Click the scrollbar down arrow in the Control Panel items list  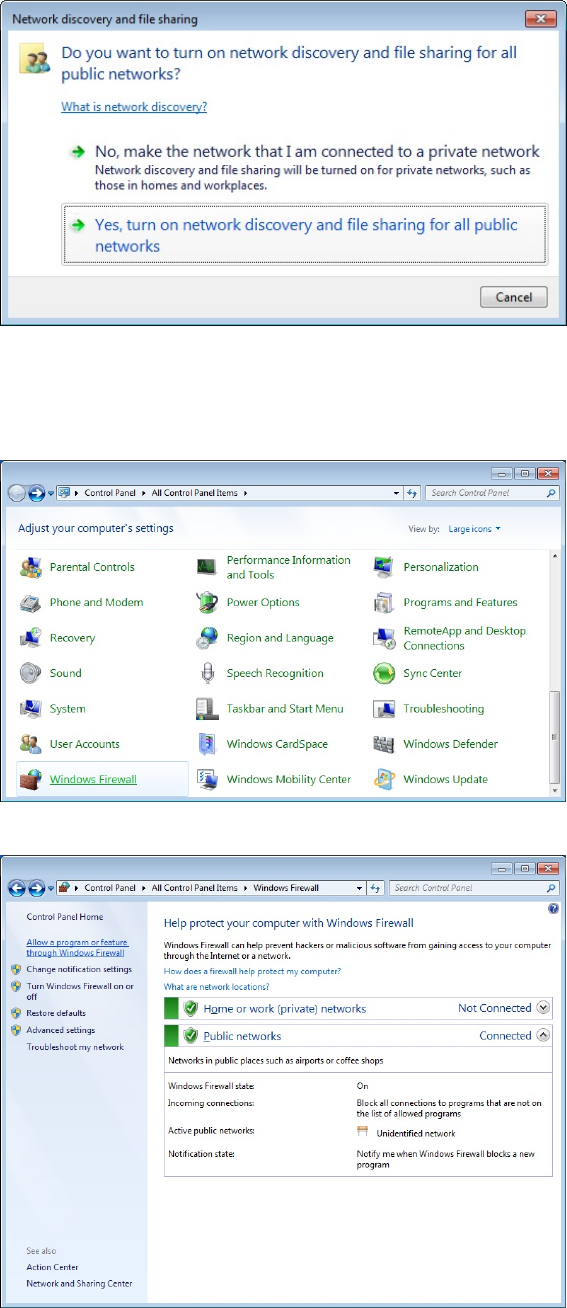(x=555, y=791)
